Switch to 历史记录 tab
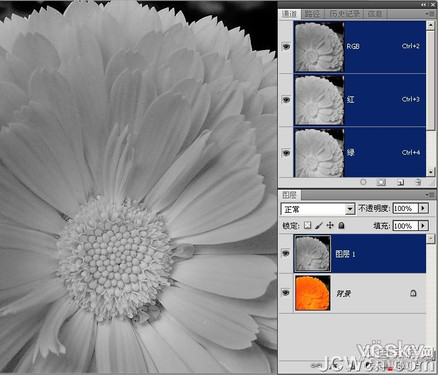Viewport: 438px width, 375px height. point(344,14)
